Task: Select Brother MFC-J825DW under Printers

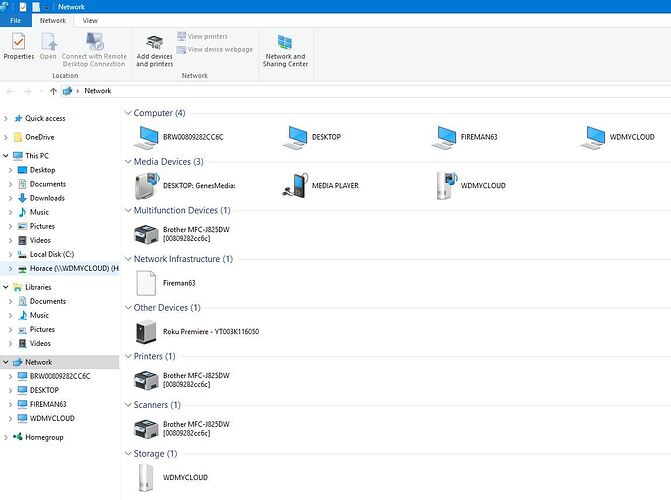Action: coord(182,380)
